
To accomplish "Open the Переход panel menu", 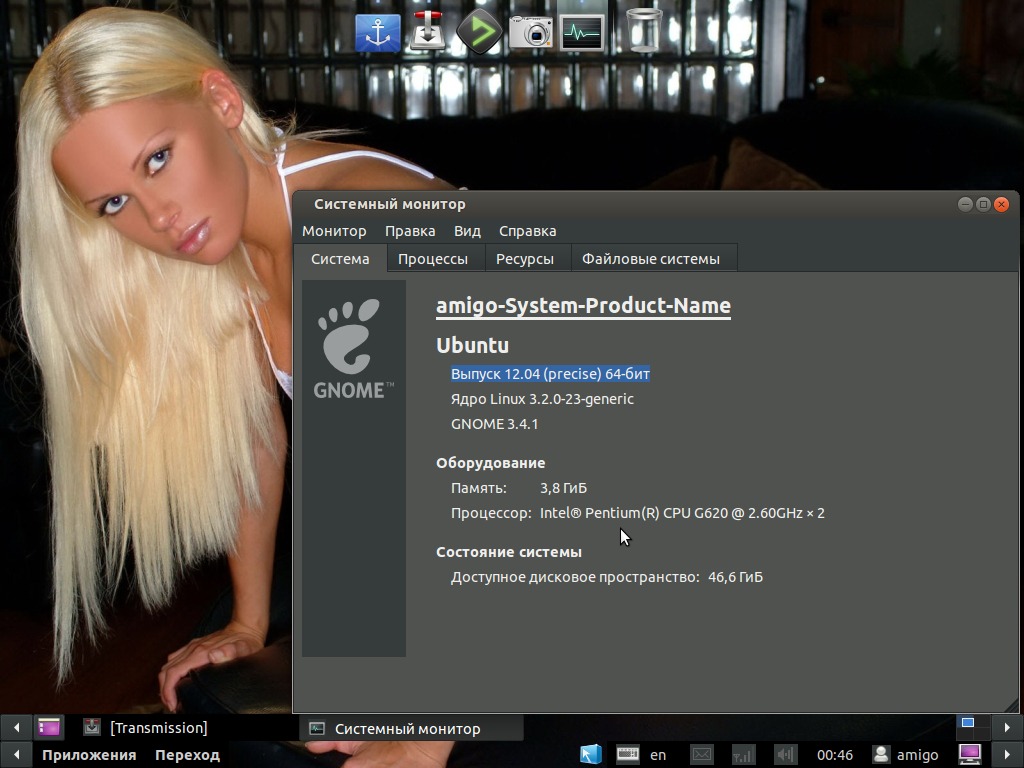I will (x=187, y=755).
